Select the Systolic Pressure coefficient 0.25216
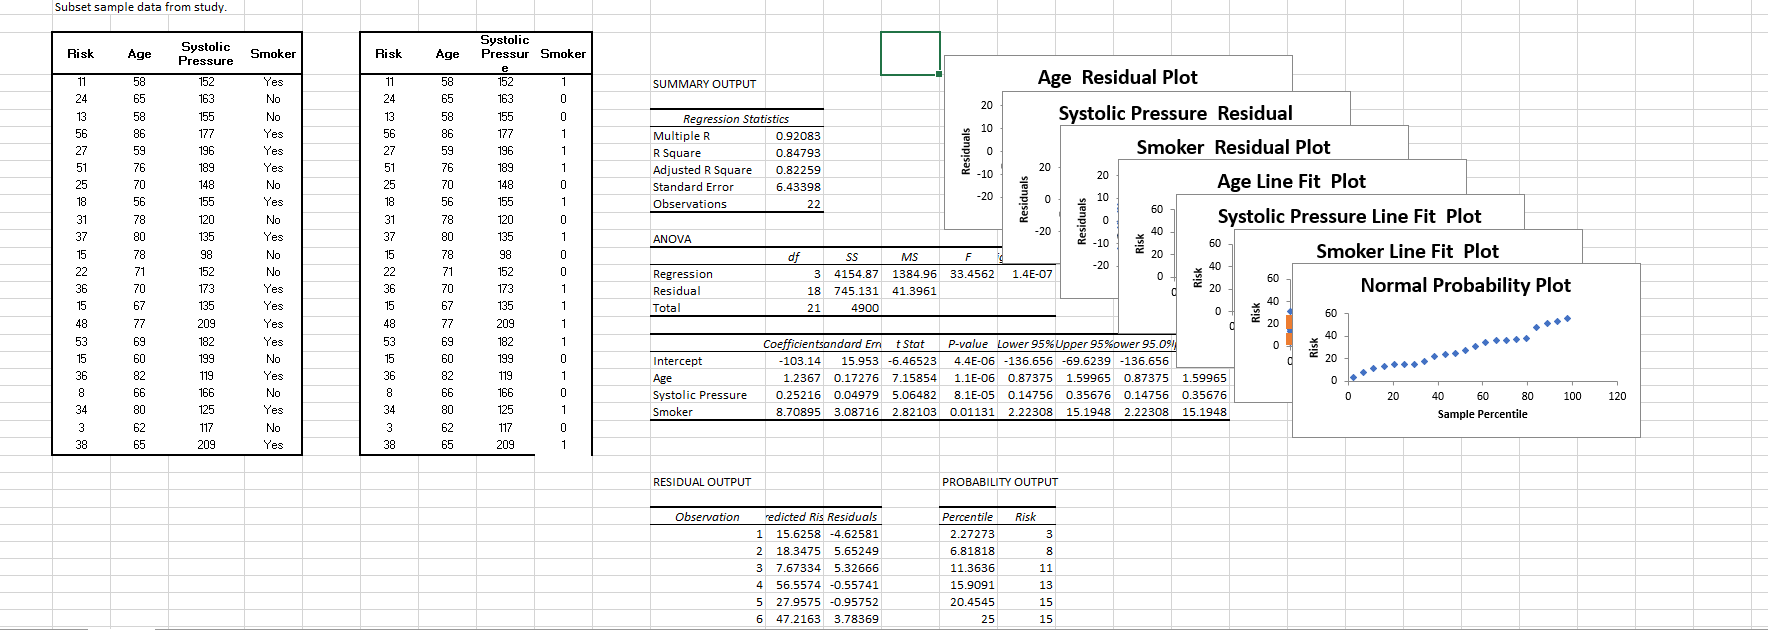 pyautogui.click(x=798, y=395)
